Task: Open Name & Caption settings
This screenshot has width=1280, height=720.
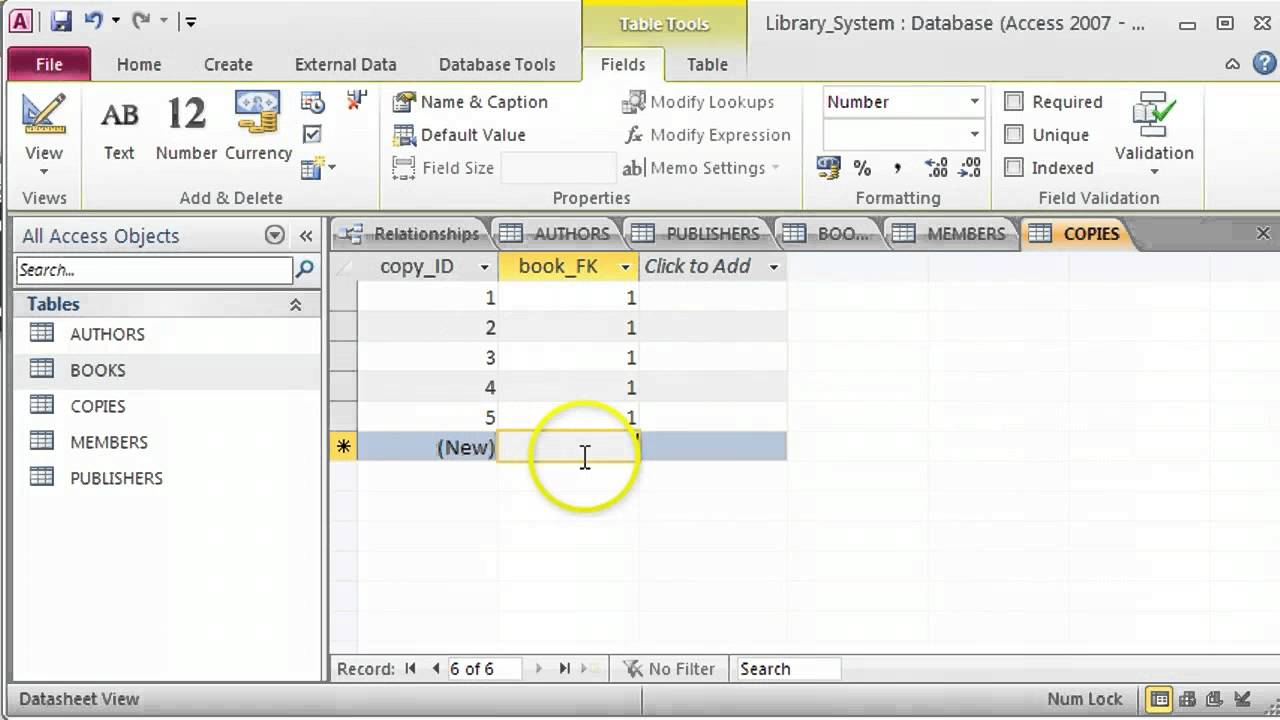Action: pos(470,102)
